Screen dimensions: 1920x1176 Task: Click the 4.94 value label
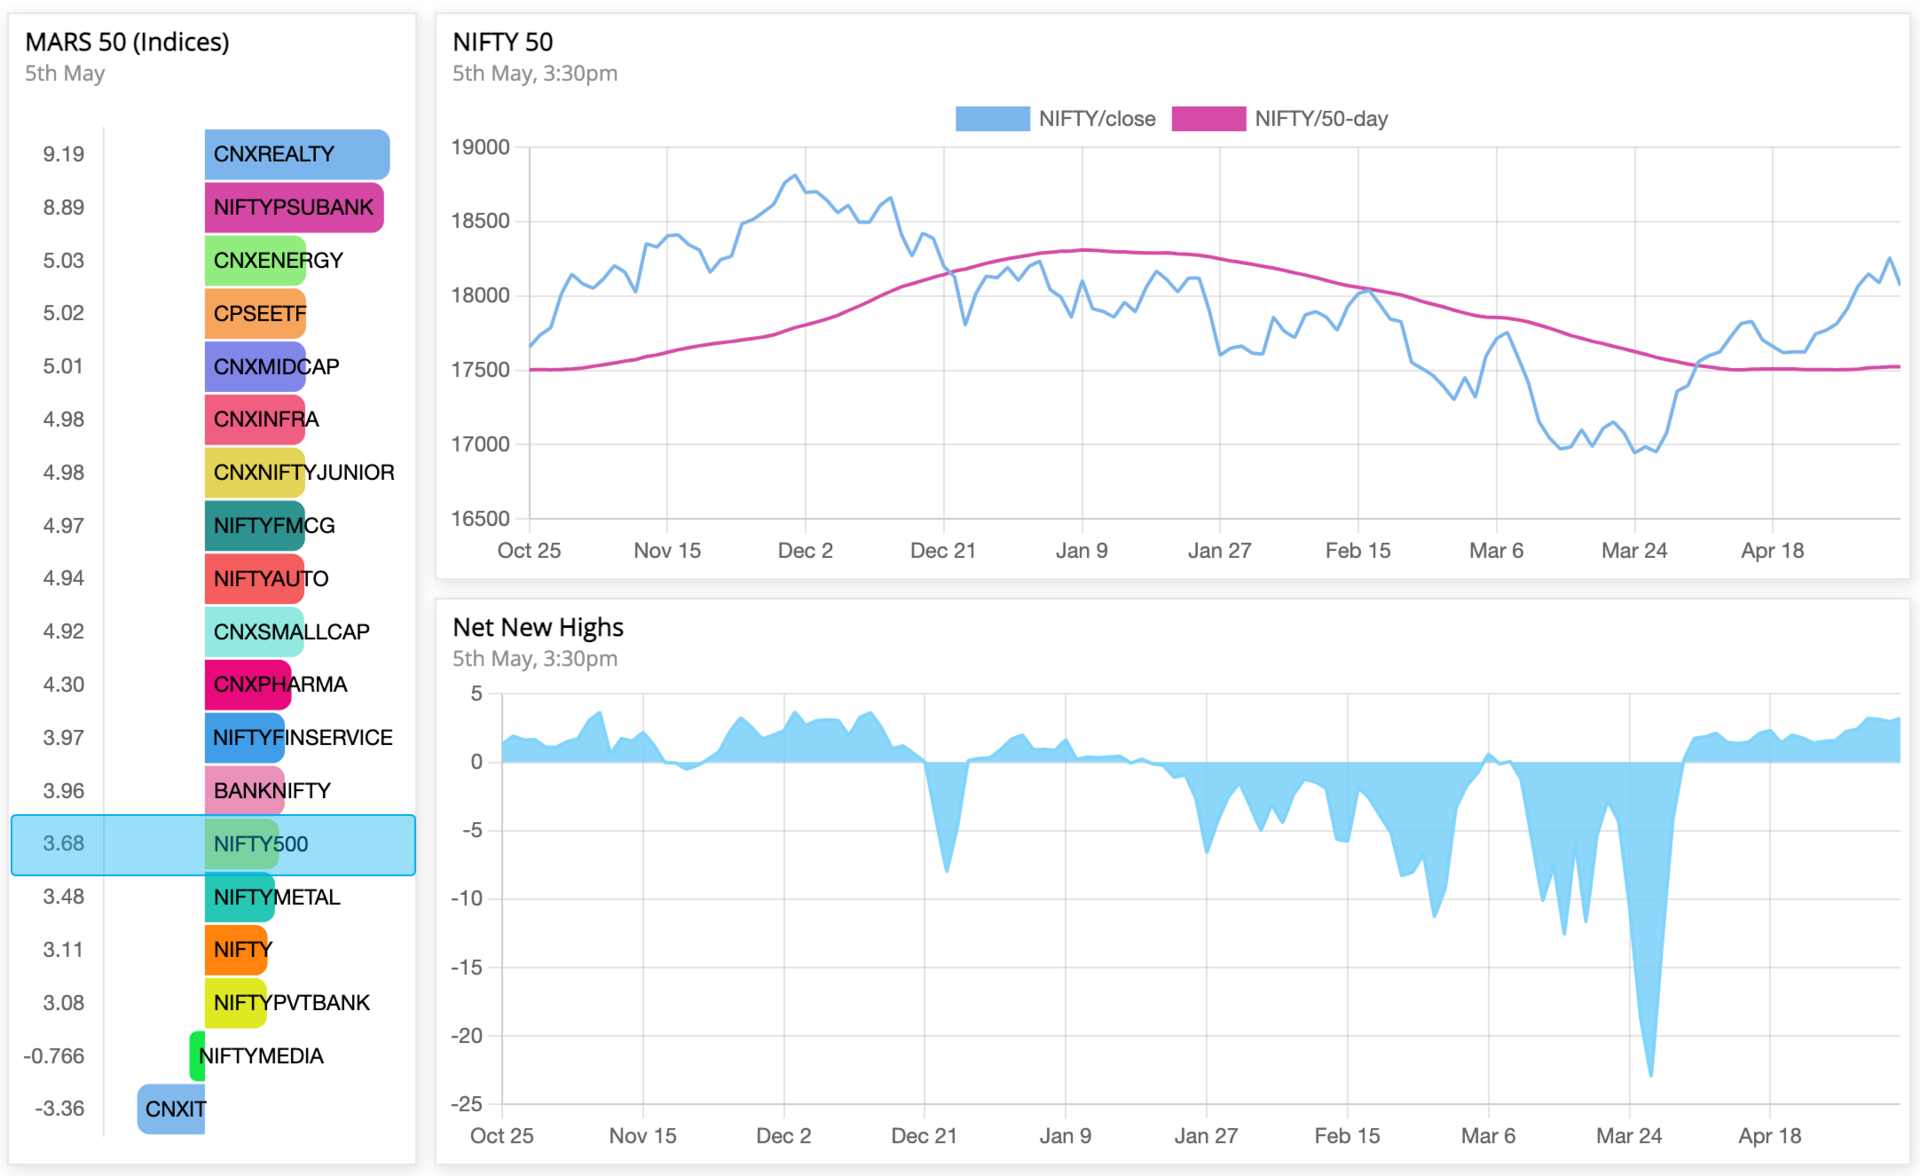[x=63, y=578]
